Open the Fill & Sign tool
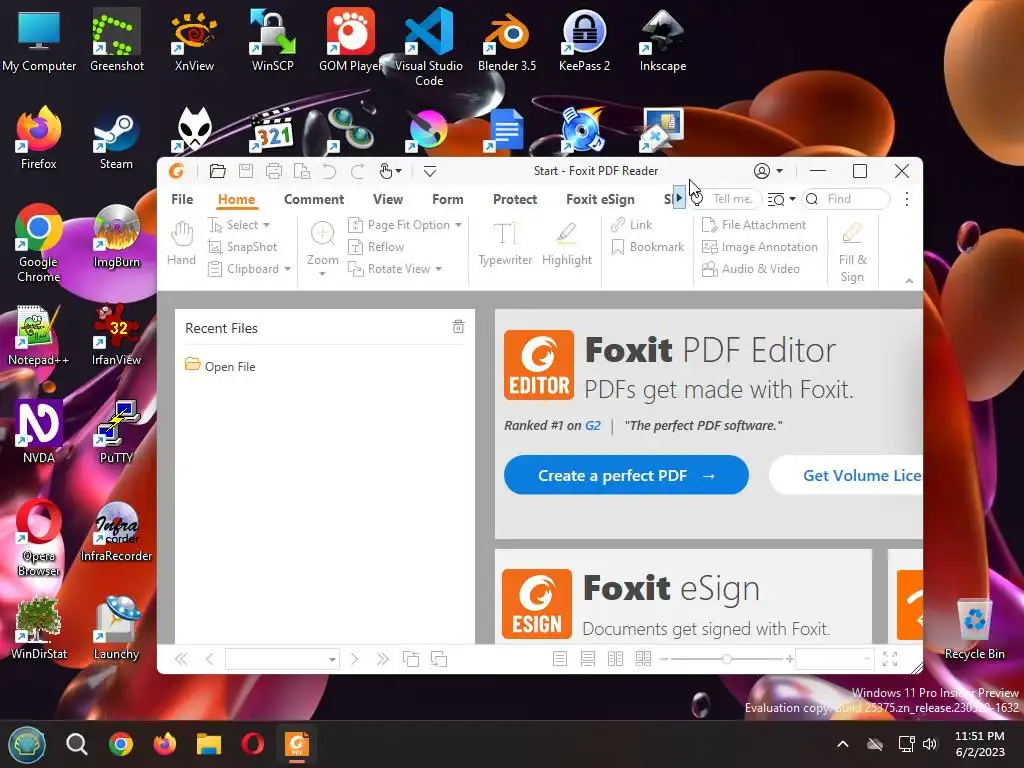 click(852, 252)
